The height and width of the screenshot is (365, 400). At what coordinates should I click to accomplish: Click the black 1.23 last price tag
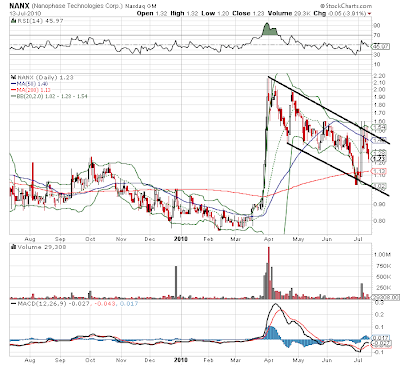(380, 159)
